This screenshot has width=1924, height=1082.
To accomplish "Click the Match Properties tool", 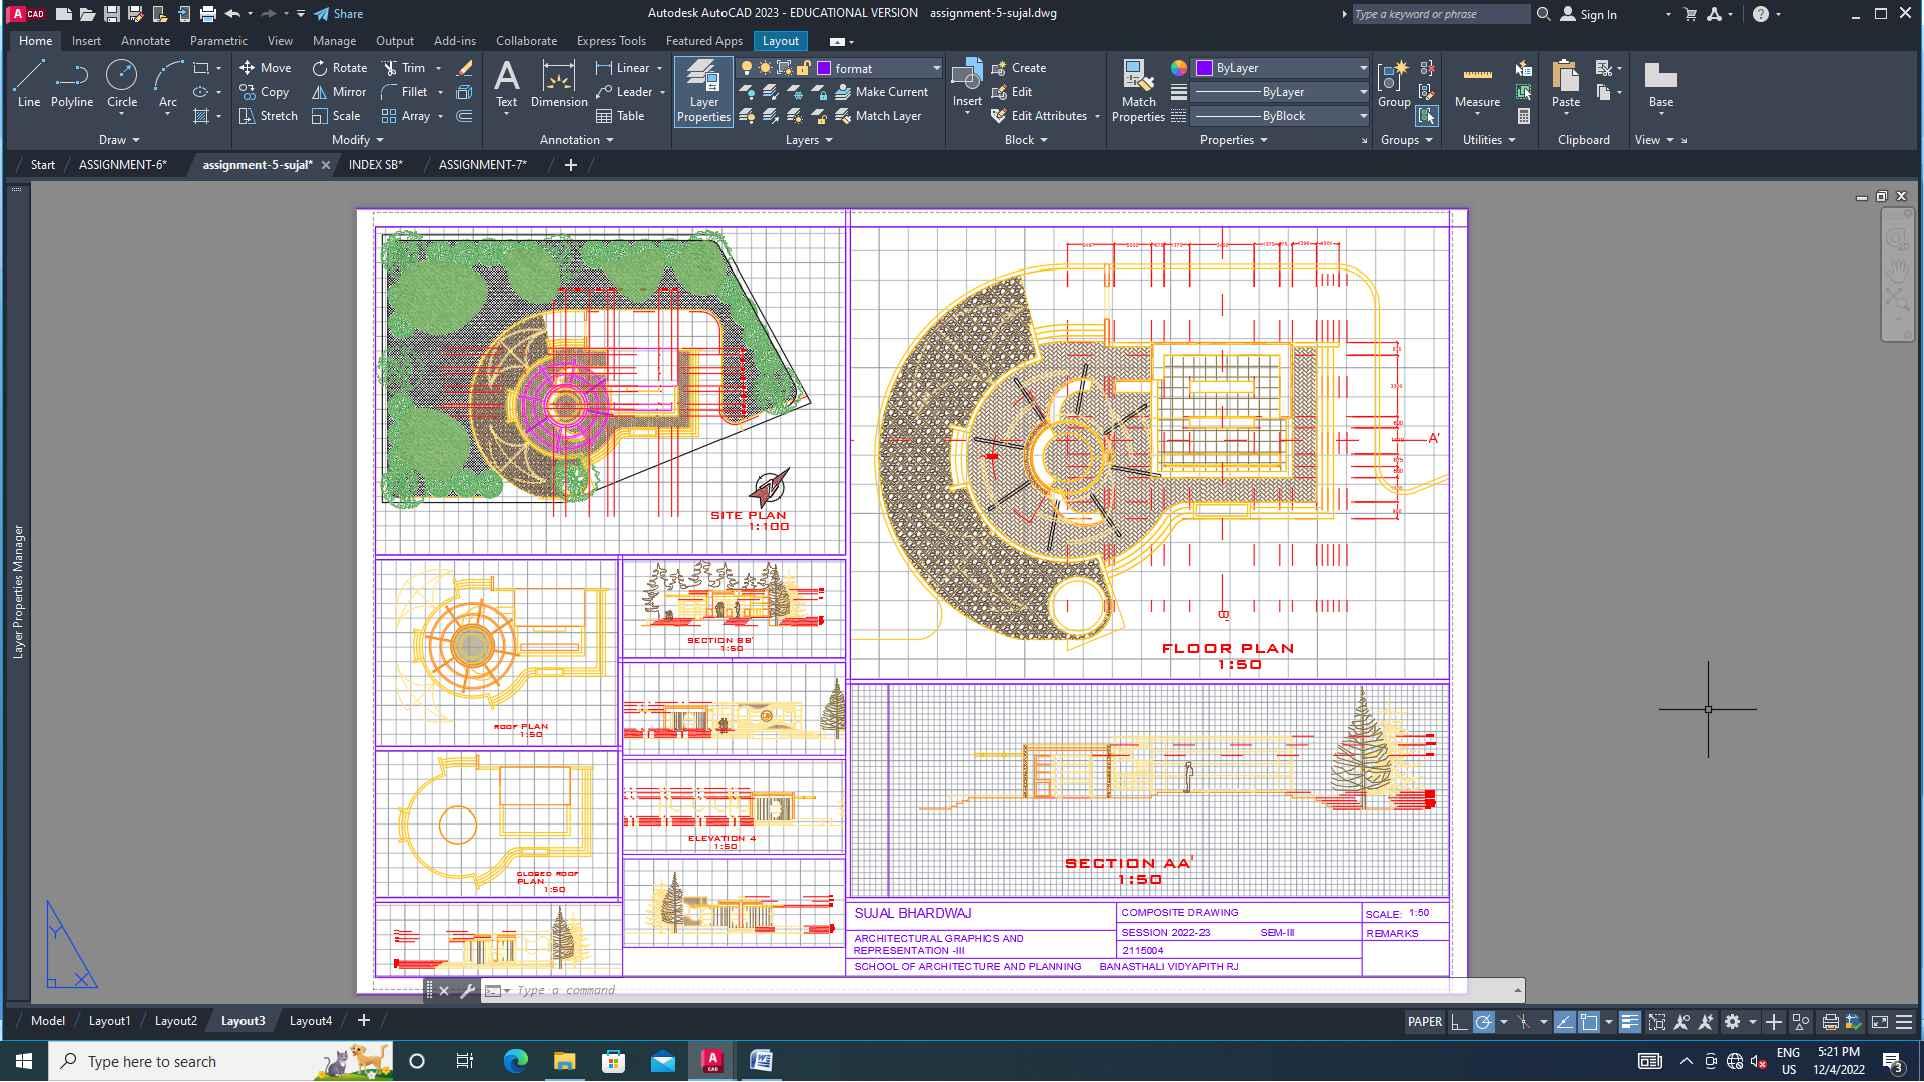I will [1138, 91].
